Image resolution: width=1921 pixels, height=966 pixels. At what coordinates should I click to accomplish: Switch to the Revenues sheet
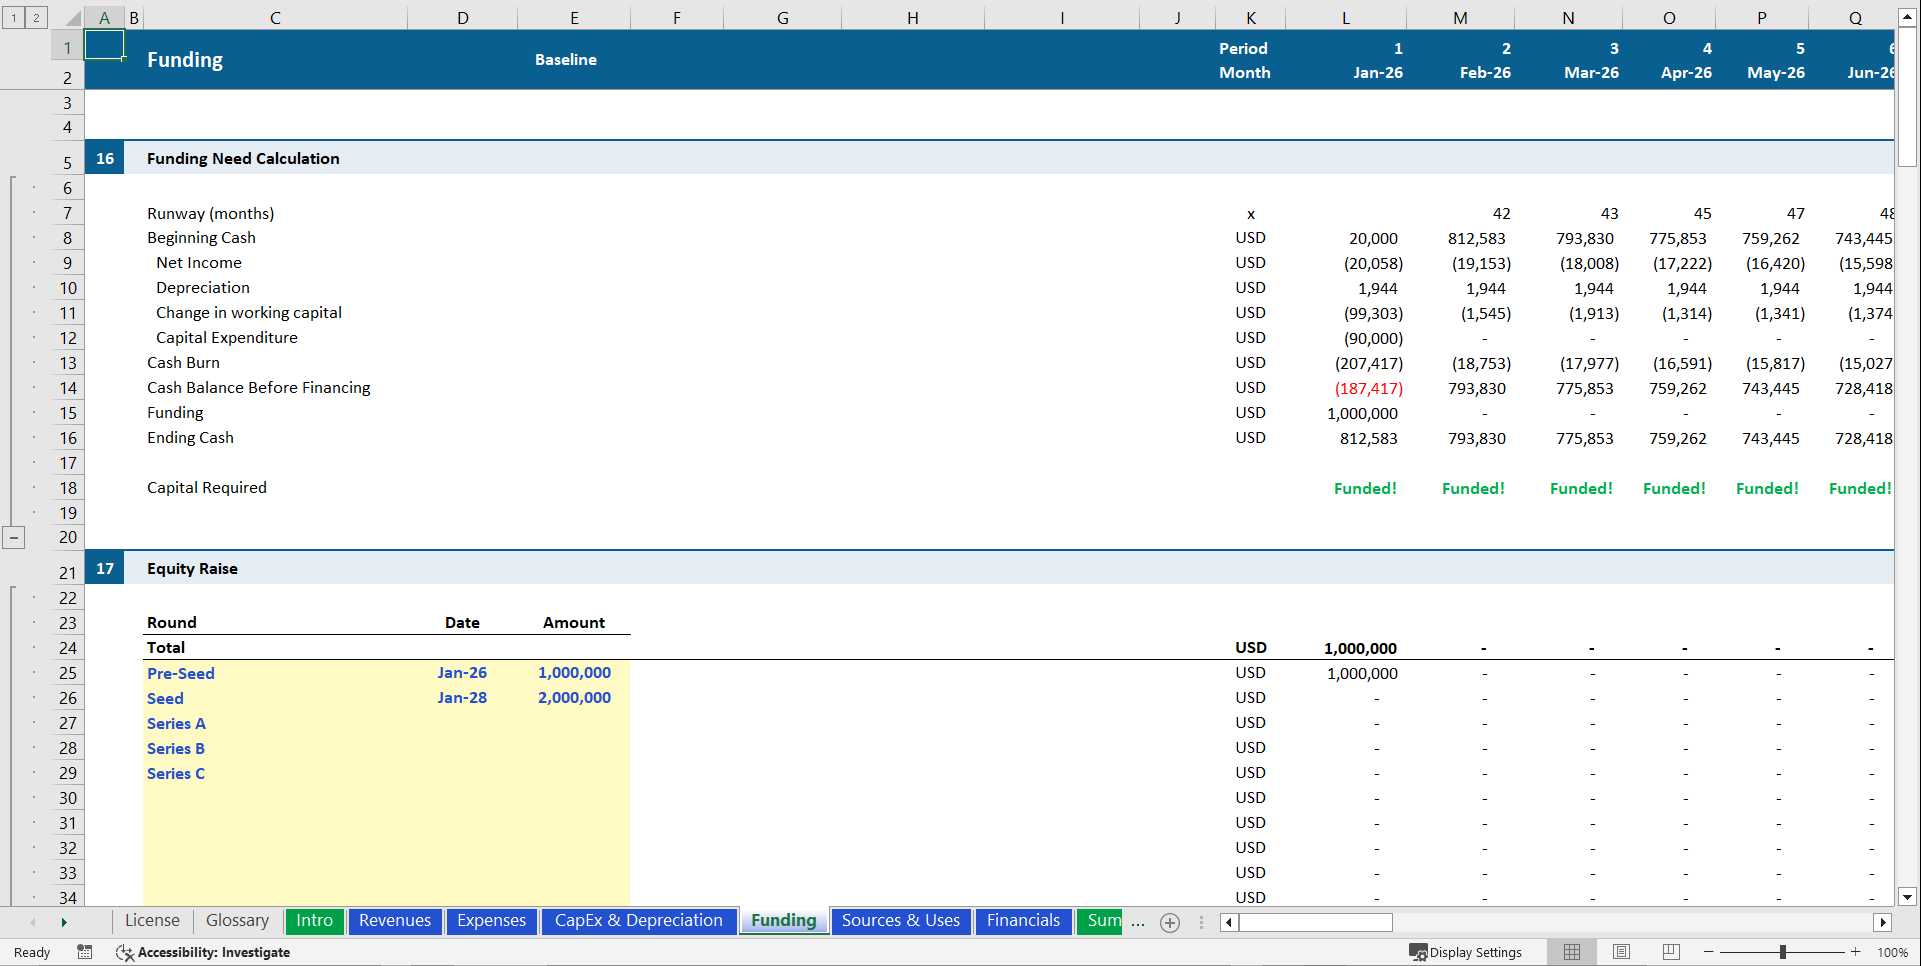point(395,921)
